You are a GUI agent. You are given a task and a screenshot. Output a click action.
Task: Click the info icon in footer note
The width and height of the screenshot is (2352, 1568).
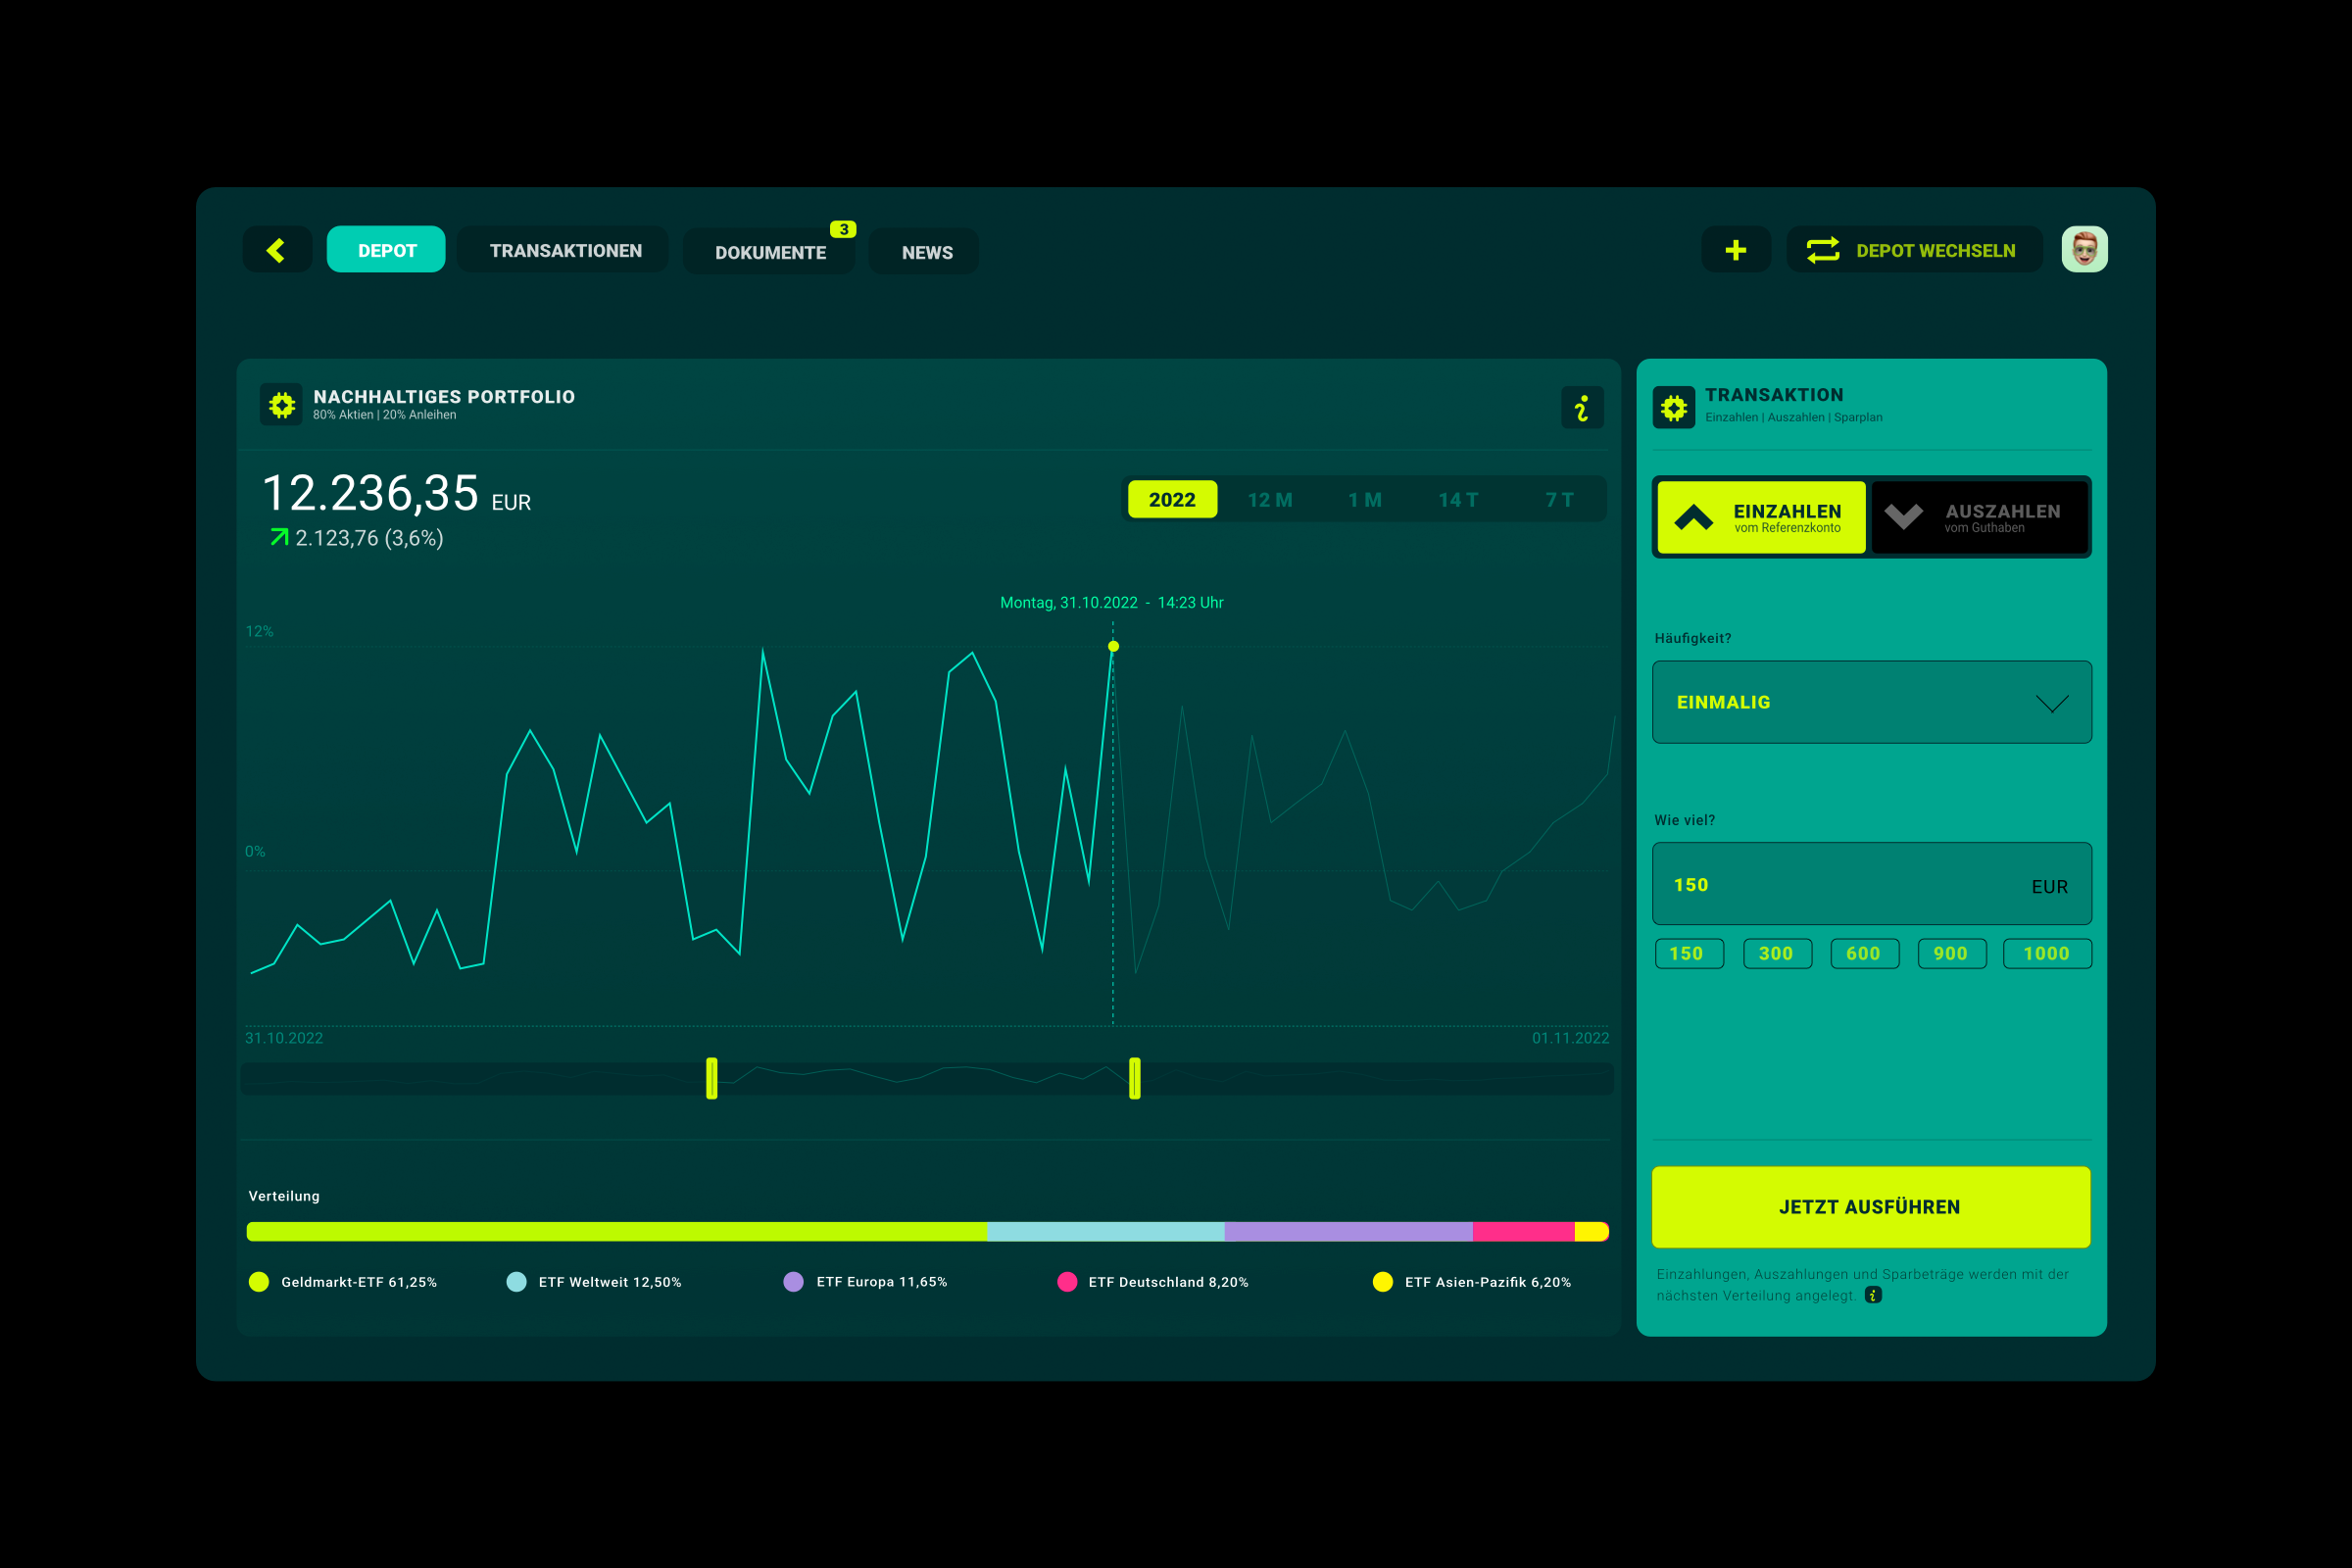pyautogui.click(x=1873, y=1295)
